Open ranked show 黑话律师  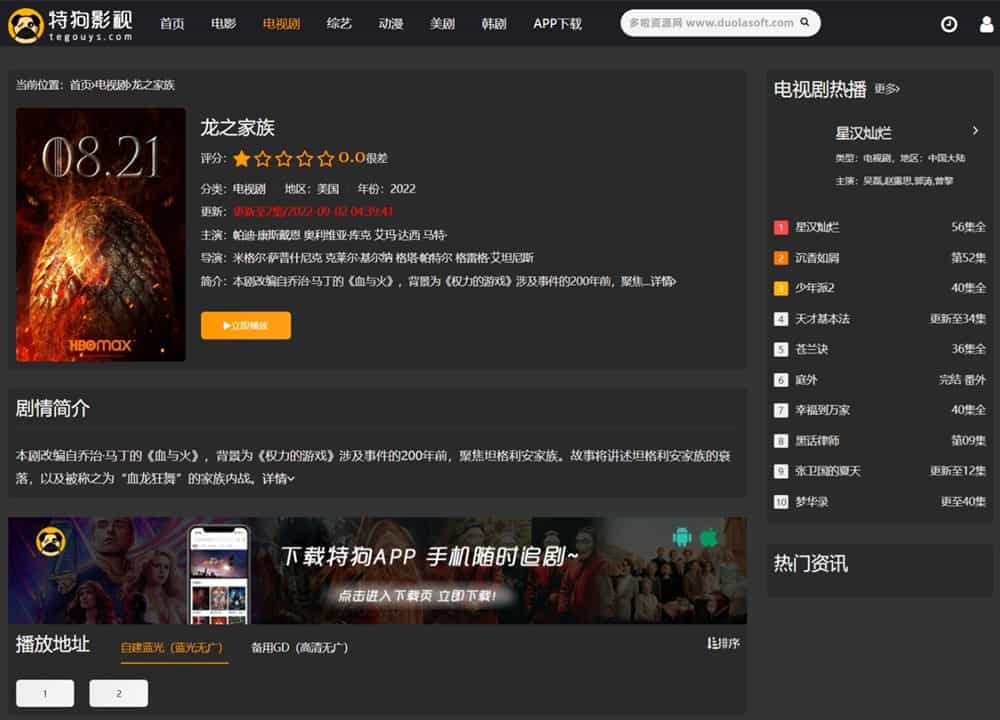point(817,441)
